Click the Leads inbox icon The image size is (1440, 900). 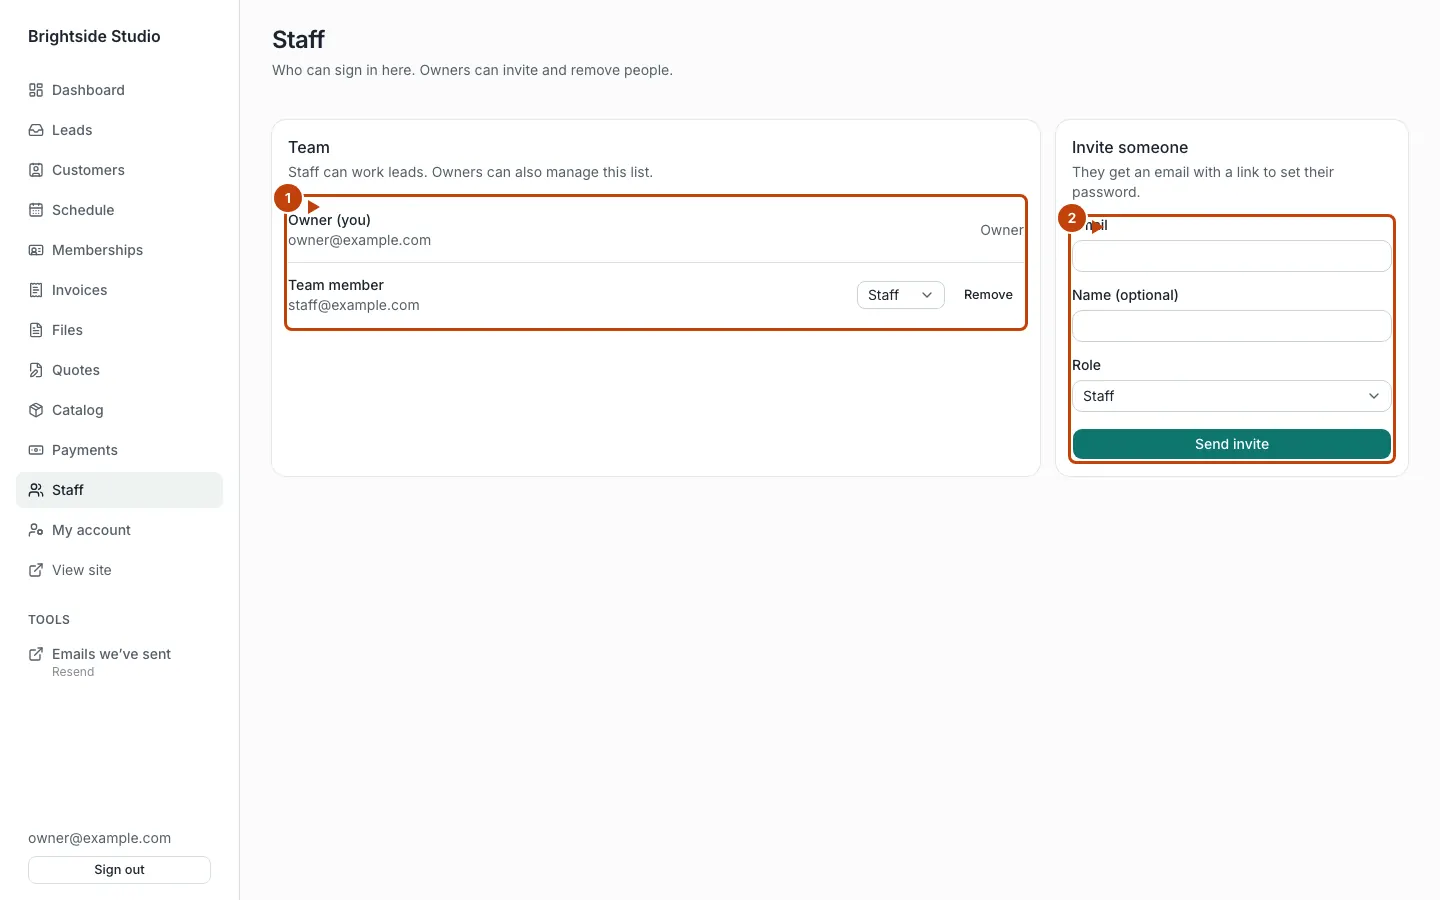[36, 130]
